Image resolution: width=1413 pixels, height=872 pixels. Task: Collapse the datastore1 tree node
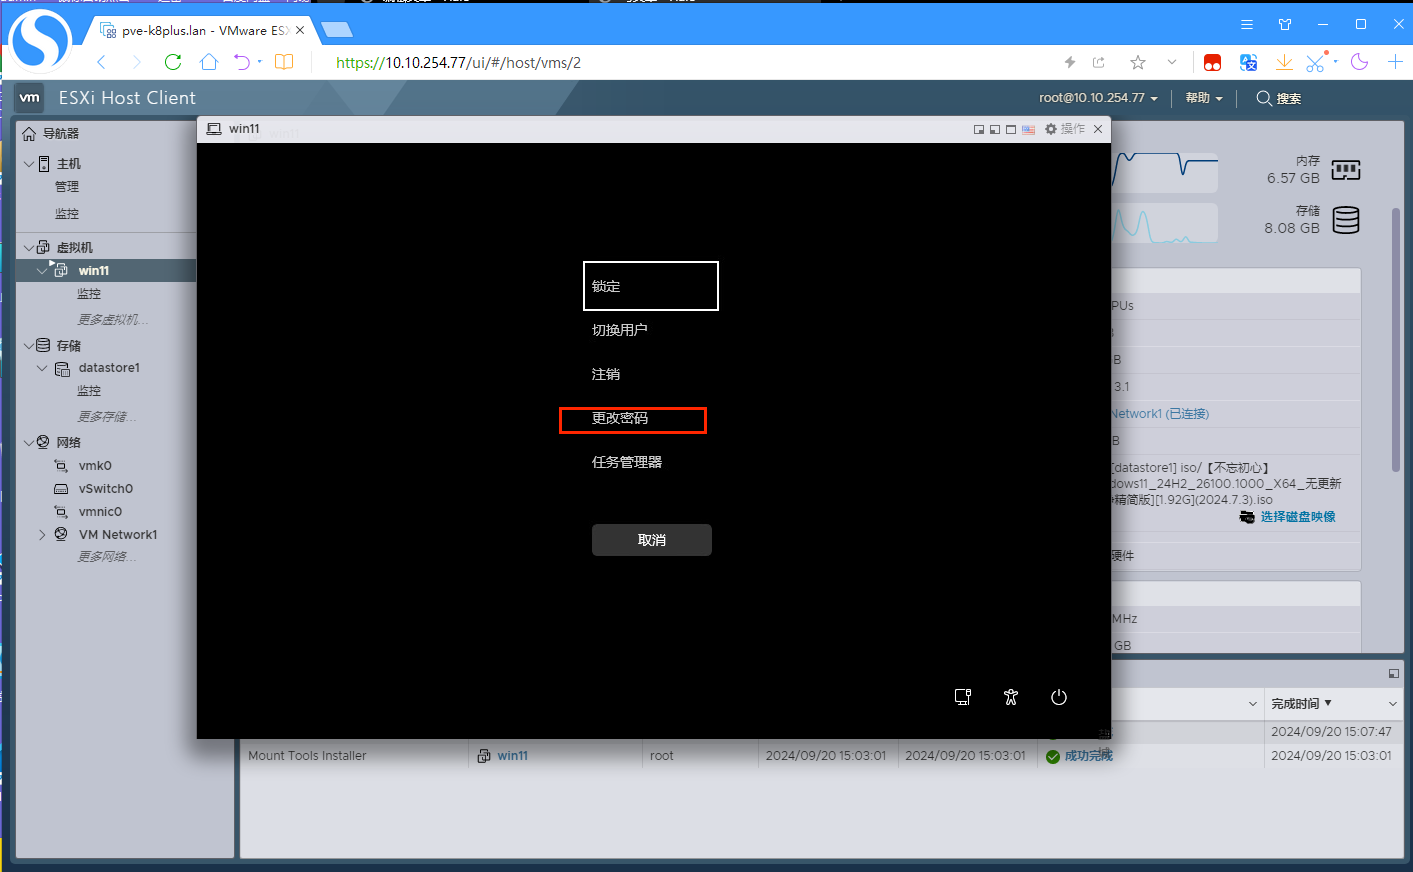[42, 368]
